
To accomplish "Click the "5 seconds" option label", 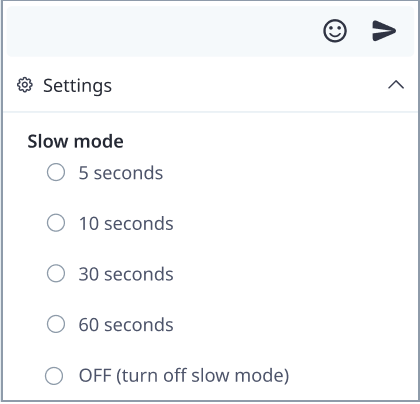I will (121, 173).
